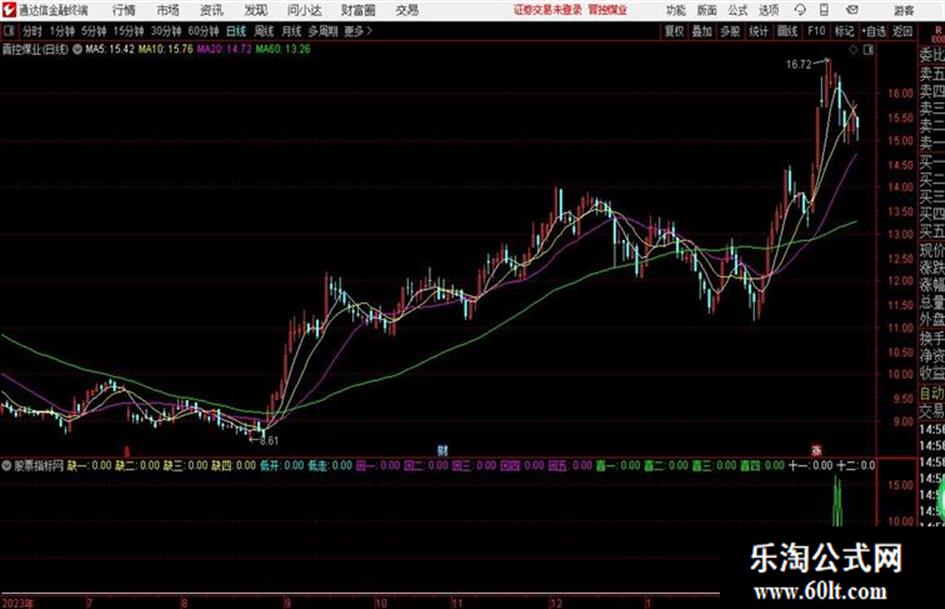The width and height of the screenshot is (945, 609).
Task: Open the 行情 menu
Action: pyautogui.click(x=124, y=10)
